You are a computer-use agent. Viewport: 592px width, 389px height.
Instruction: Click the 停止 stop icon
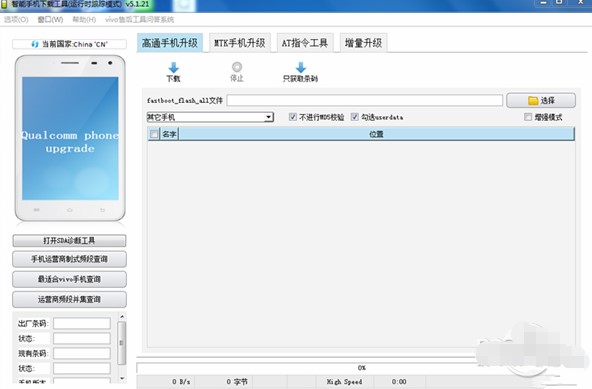point(237,67)
